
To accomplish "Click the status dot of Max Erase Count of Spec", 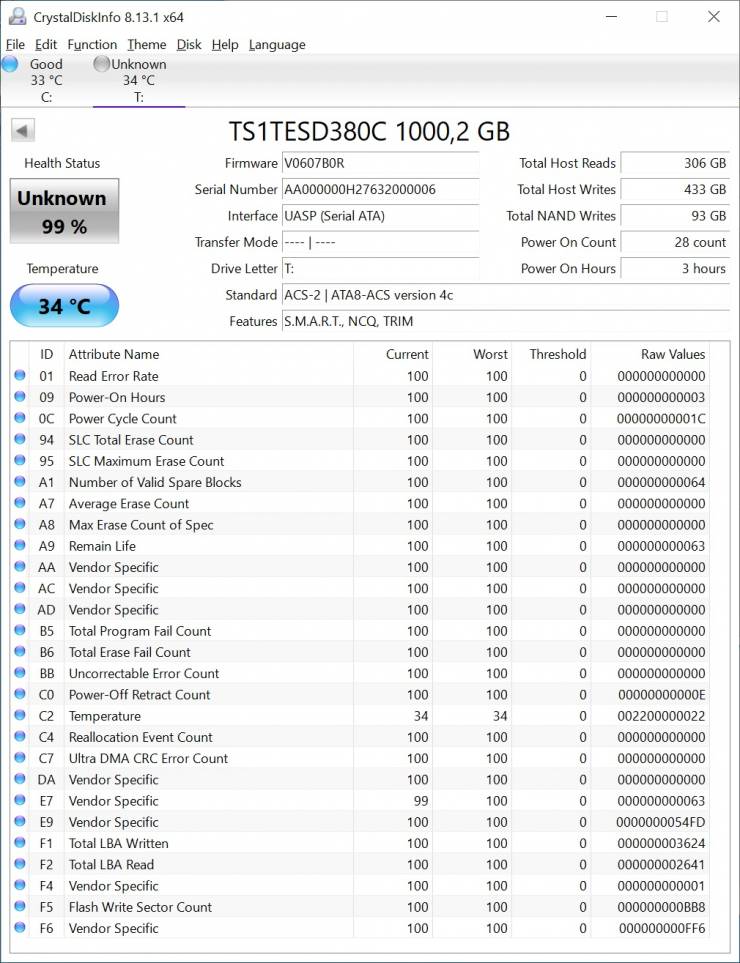I will (x=20, y=524).
